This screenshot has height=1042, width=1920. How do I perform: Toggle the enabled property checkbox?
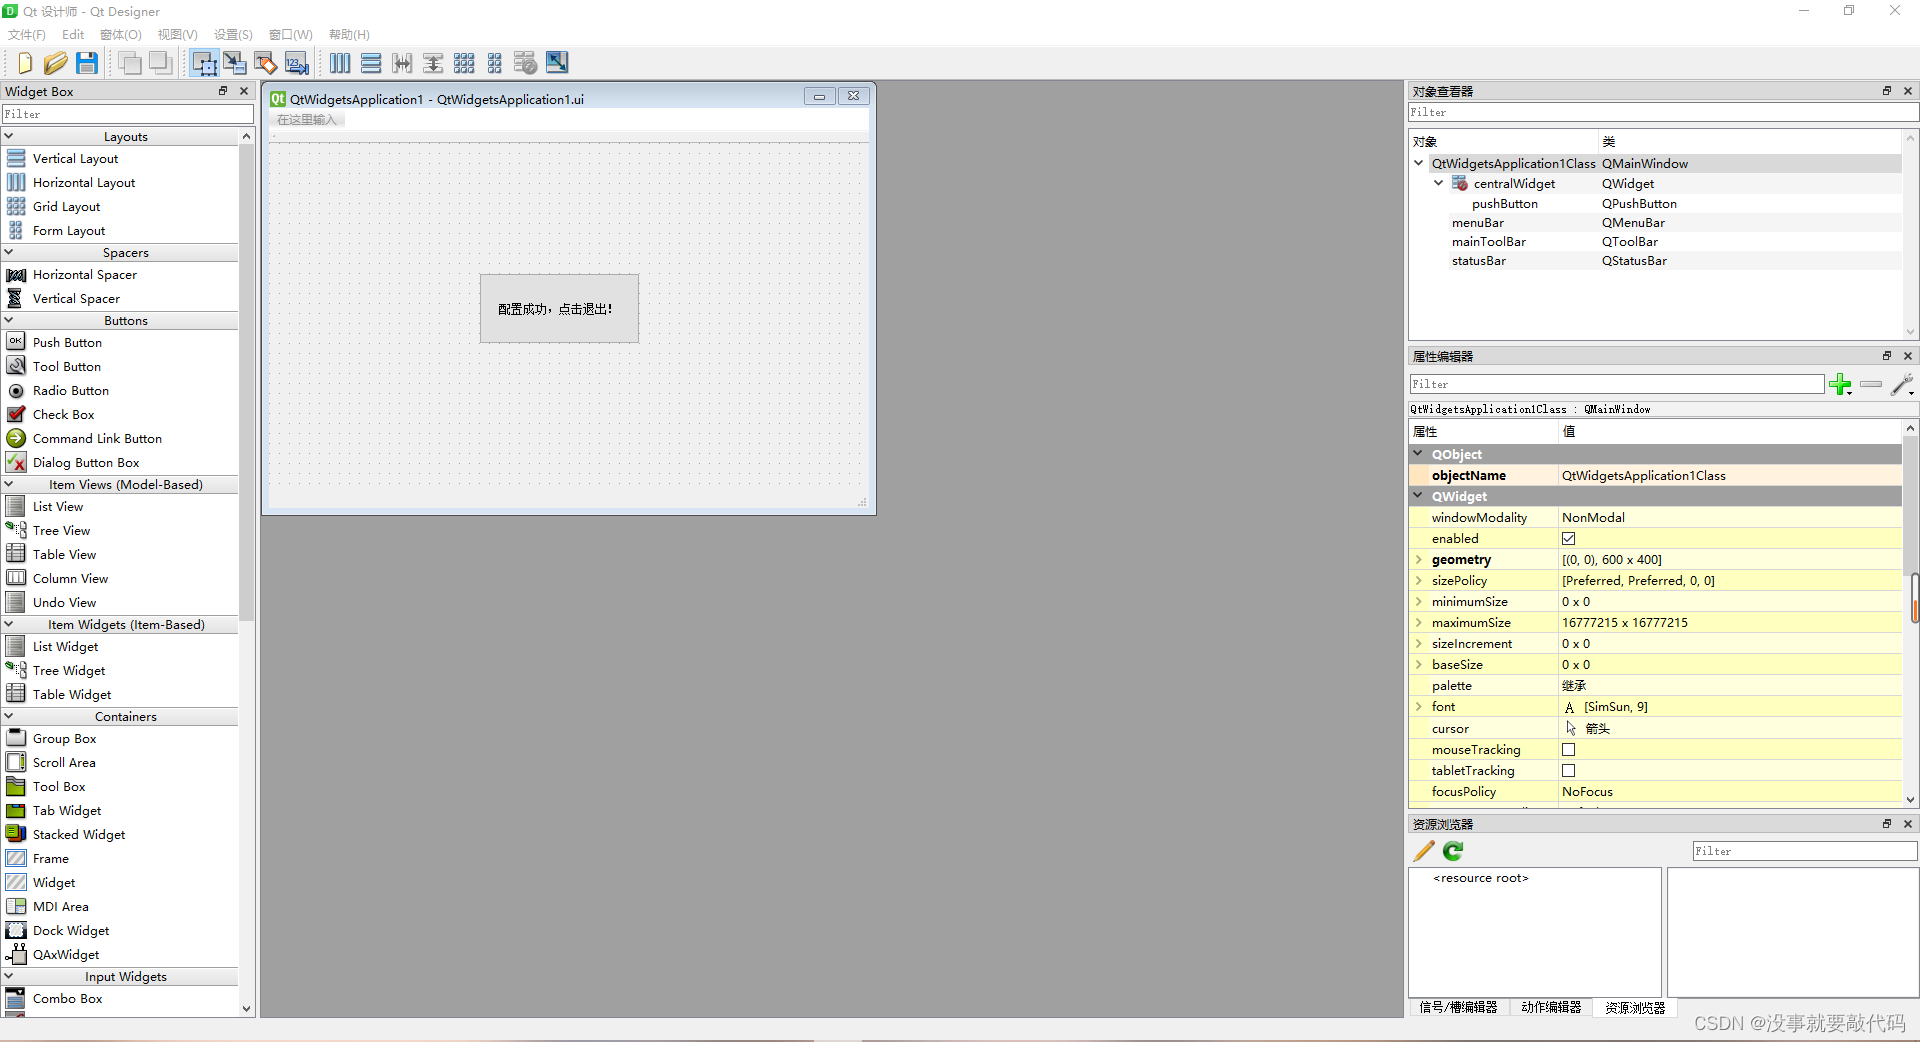[1568, 539]
